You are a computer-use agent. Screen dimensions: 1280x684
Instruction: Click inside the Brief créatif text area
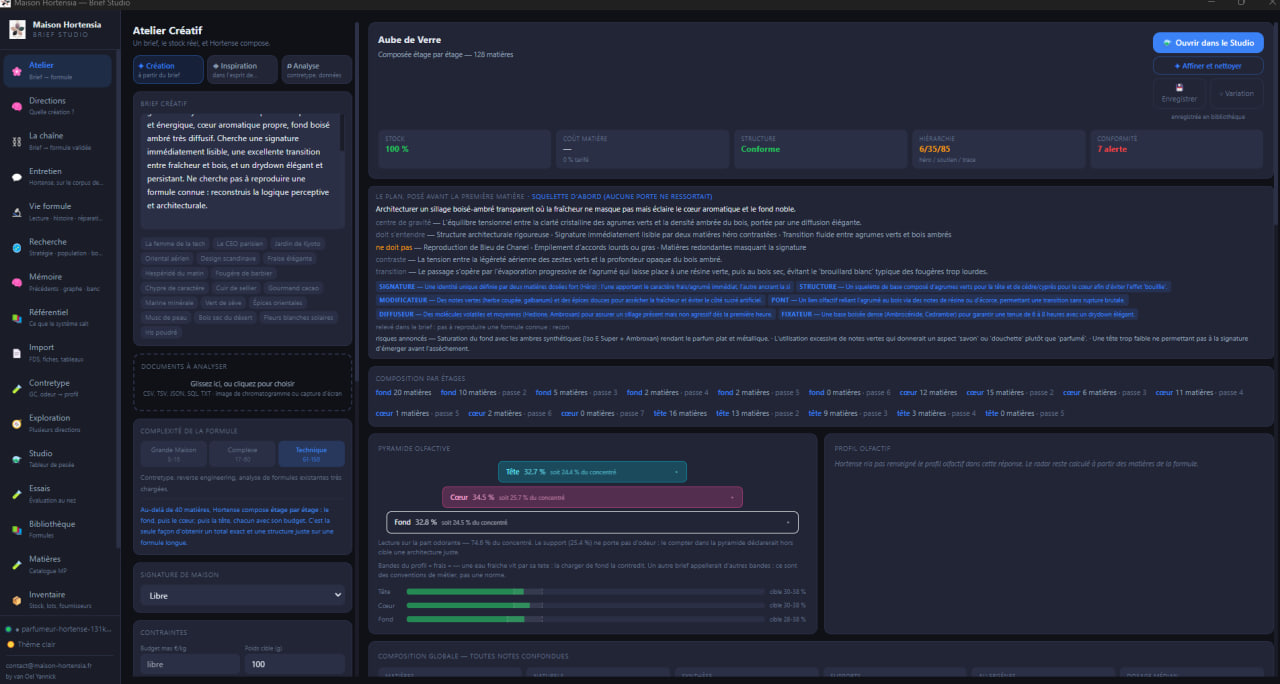tap(242, 171)
